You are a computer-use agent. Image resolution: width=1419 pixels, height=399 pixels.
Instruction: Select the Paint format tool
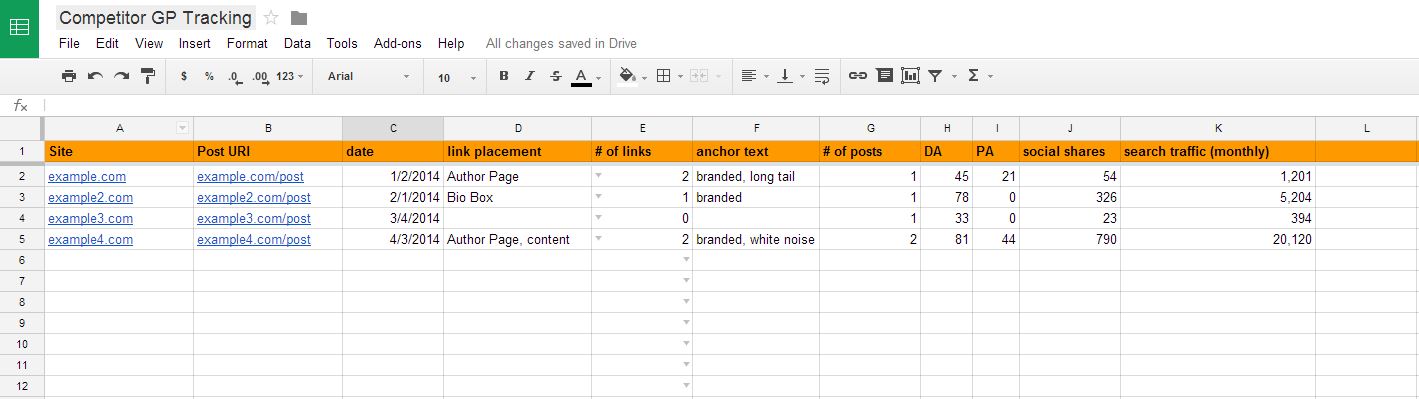[x=148, y=76]
